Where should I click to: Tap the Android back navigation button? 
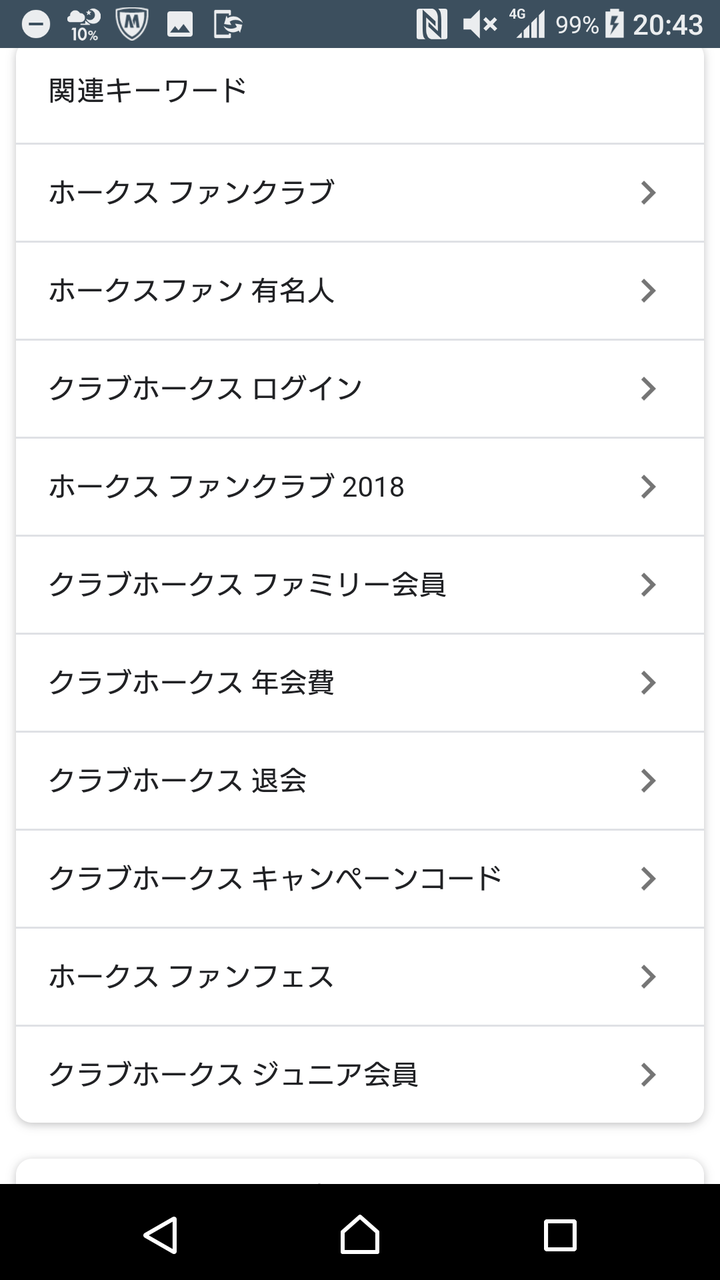[160, 1234]
